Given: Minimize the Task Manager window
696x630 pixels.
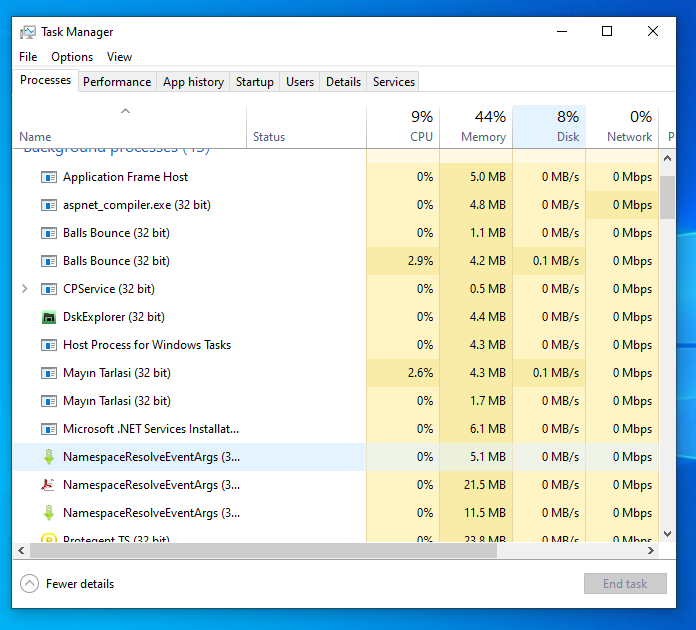Looking at the screenshot, I should click(x=562, y=32).
